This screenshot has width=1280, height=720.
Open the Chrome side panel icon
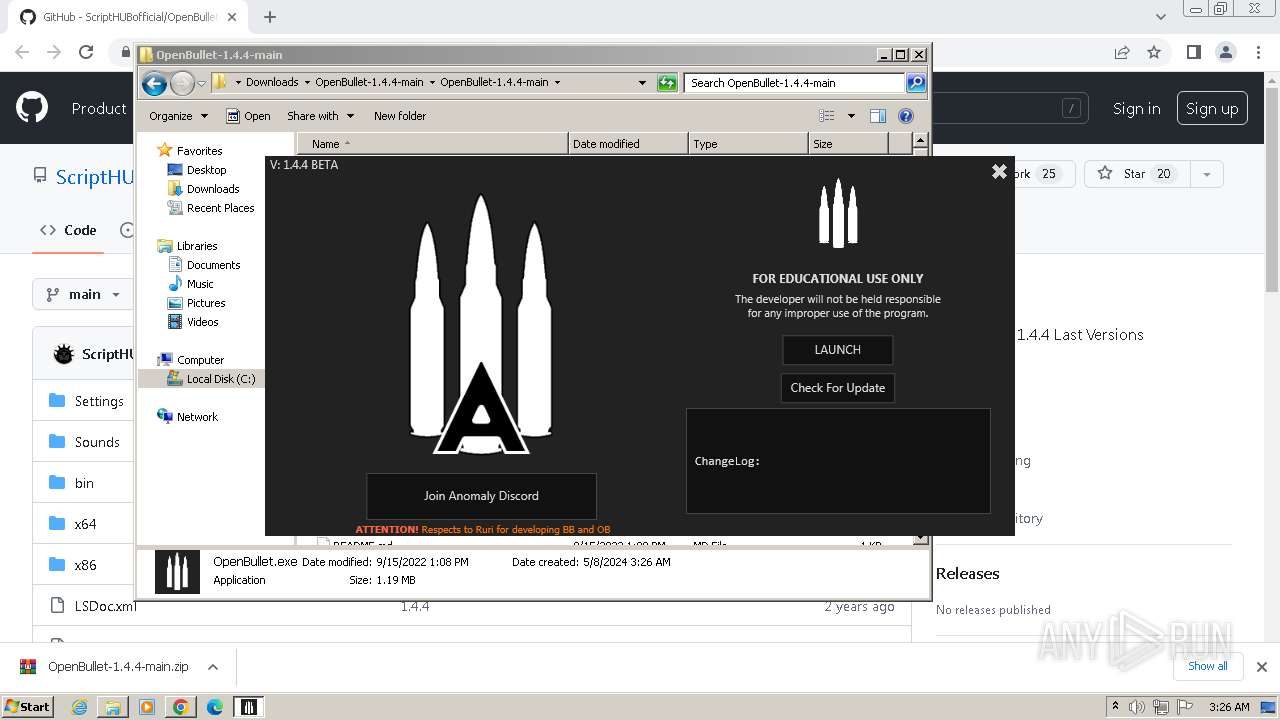click(1193, 52)
